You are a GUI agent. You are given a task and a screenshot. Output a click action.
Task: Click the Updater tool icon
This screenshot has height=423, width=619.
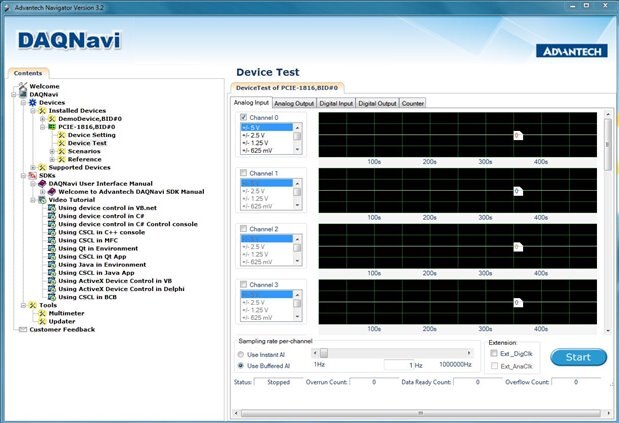pyautogui.click(x=42, y=321)
